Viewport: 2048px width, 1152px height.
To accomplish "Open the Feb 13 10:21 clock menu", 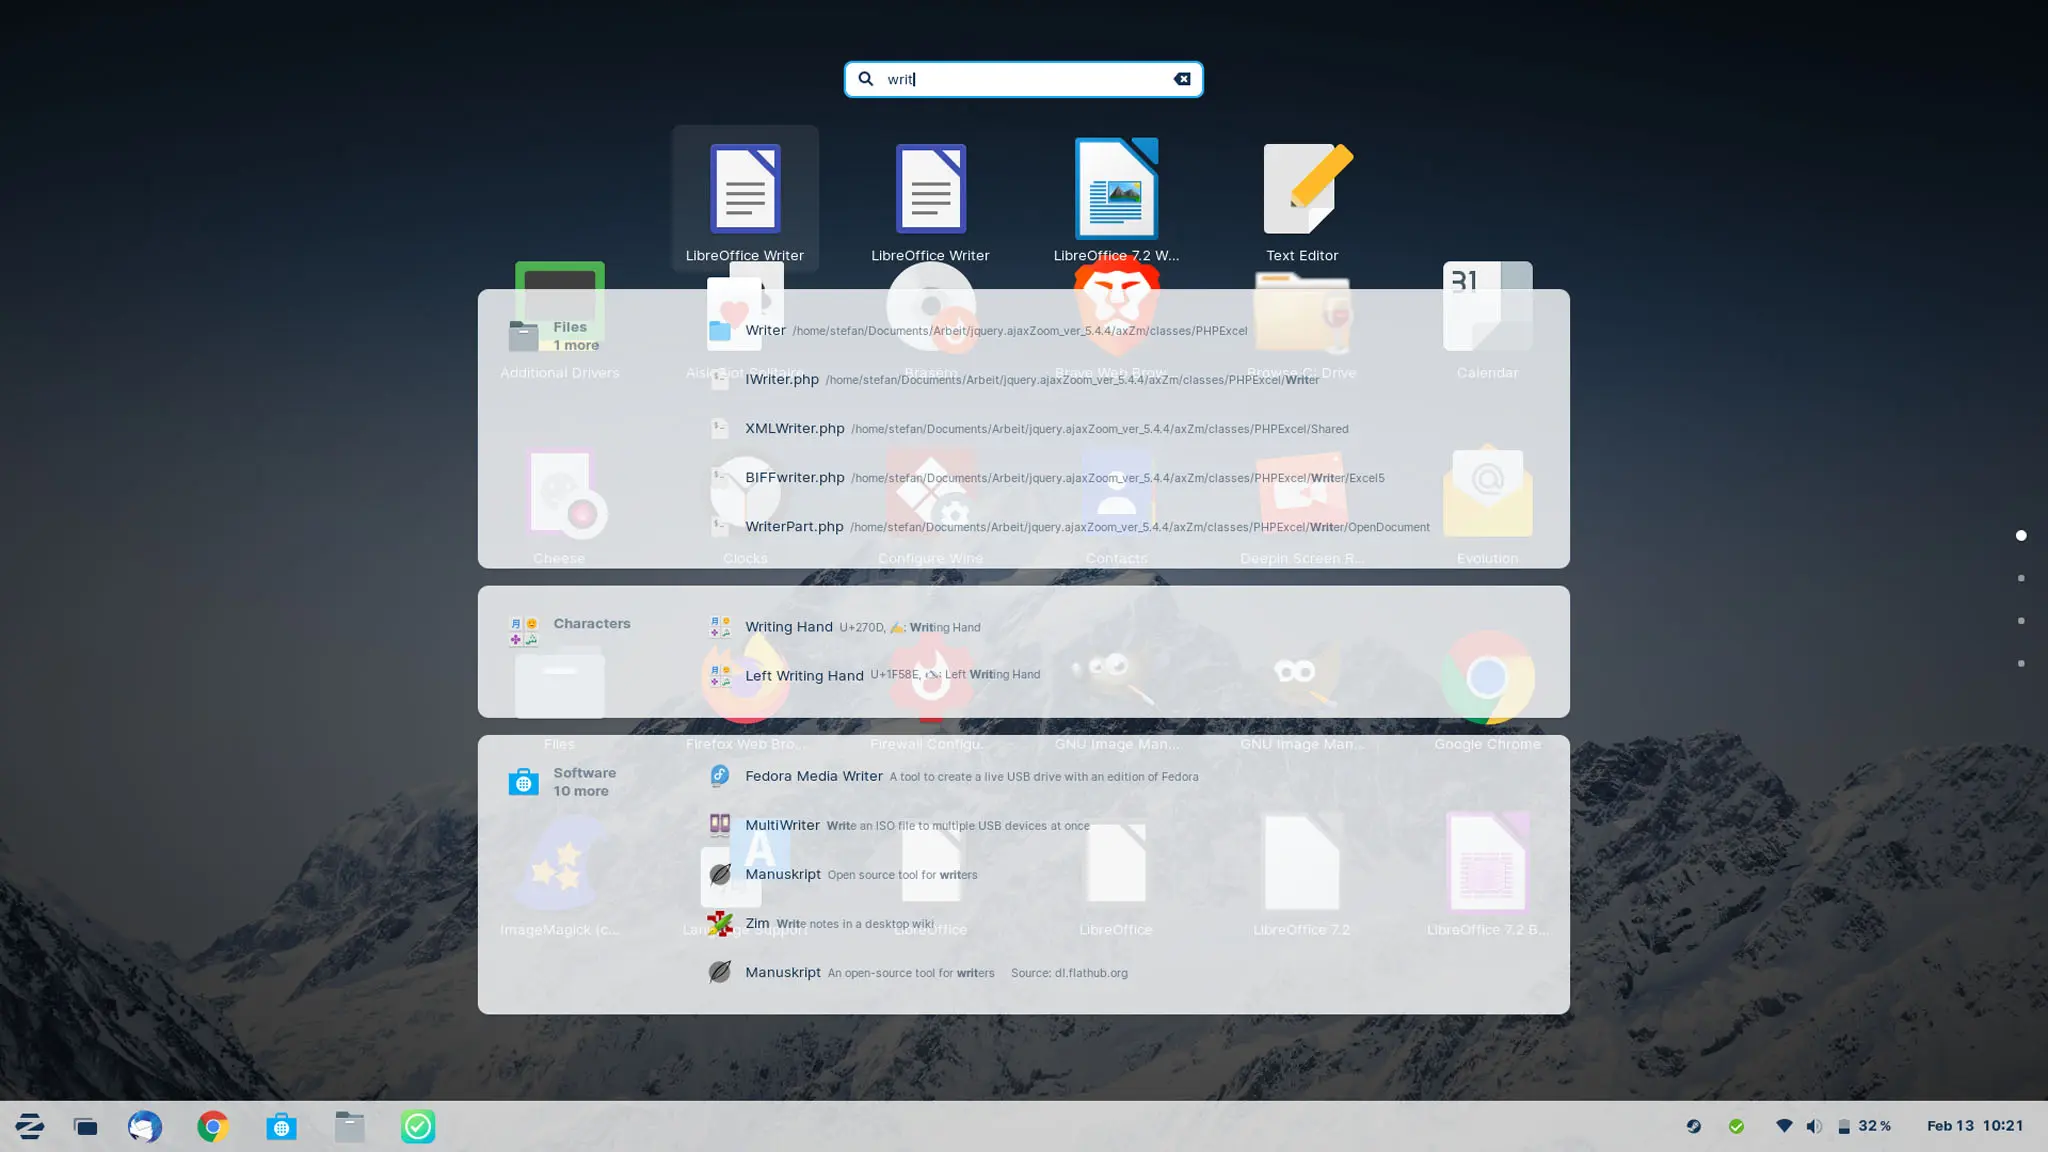I will pos(1975,1126).
